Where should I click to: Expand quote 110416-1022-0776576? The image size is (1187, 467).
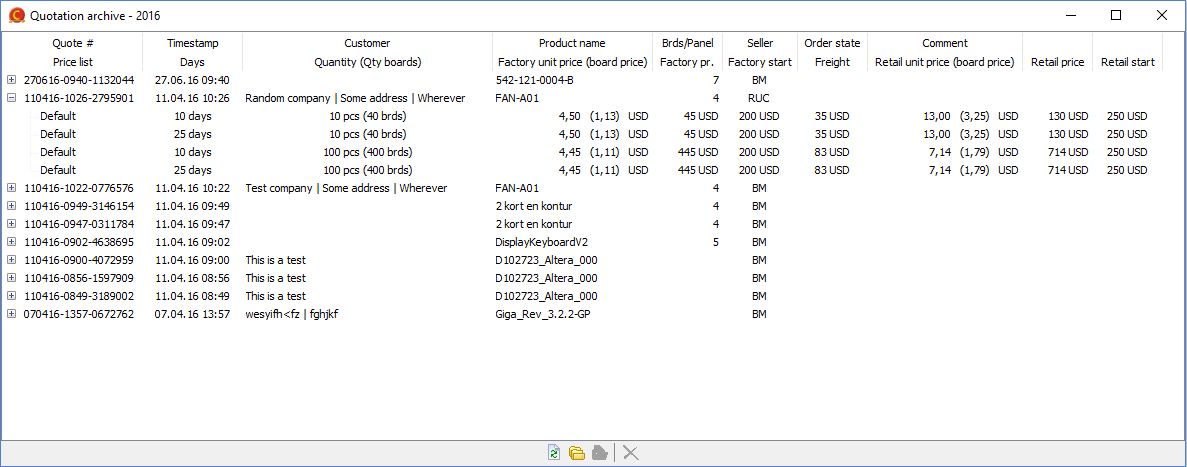(x=11, y=188)
